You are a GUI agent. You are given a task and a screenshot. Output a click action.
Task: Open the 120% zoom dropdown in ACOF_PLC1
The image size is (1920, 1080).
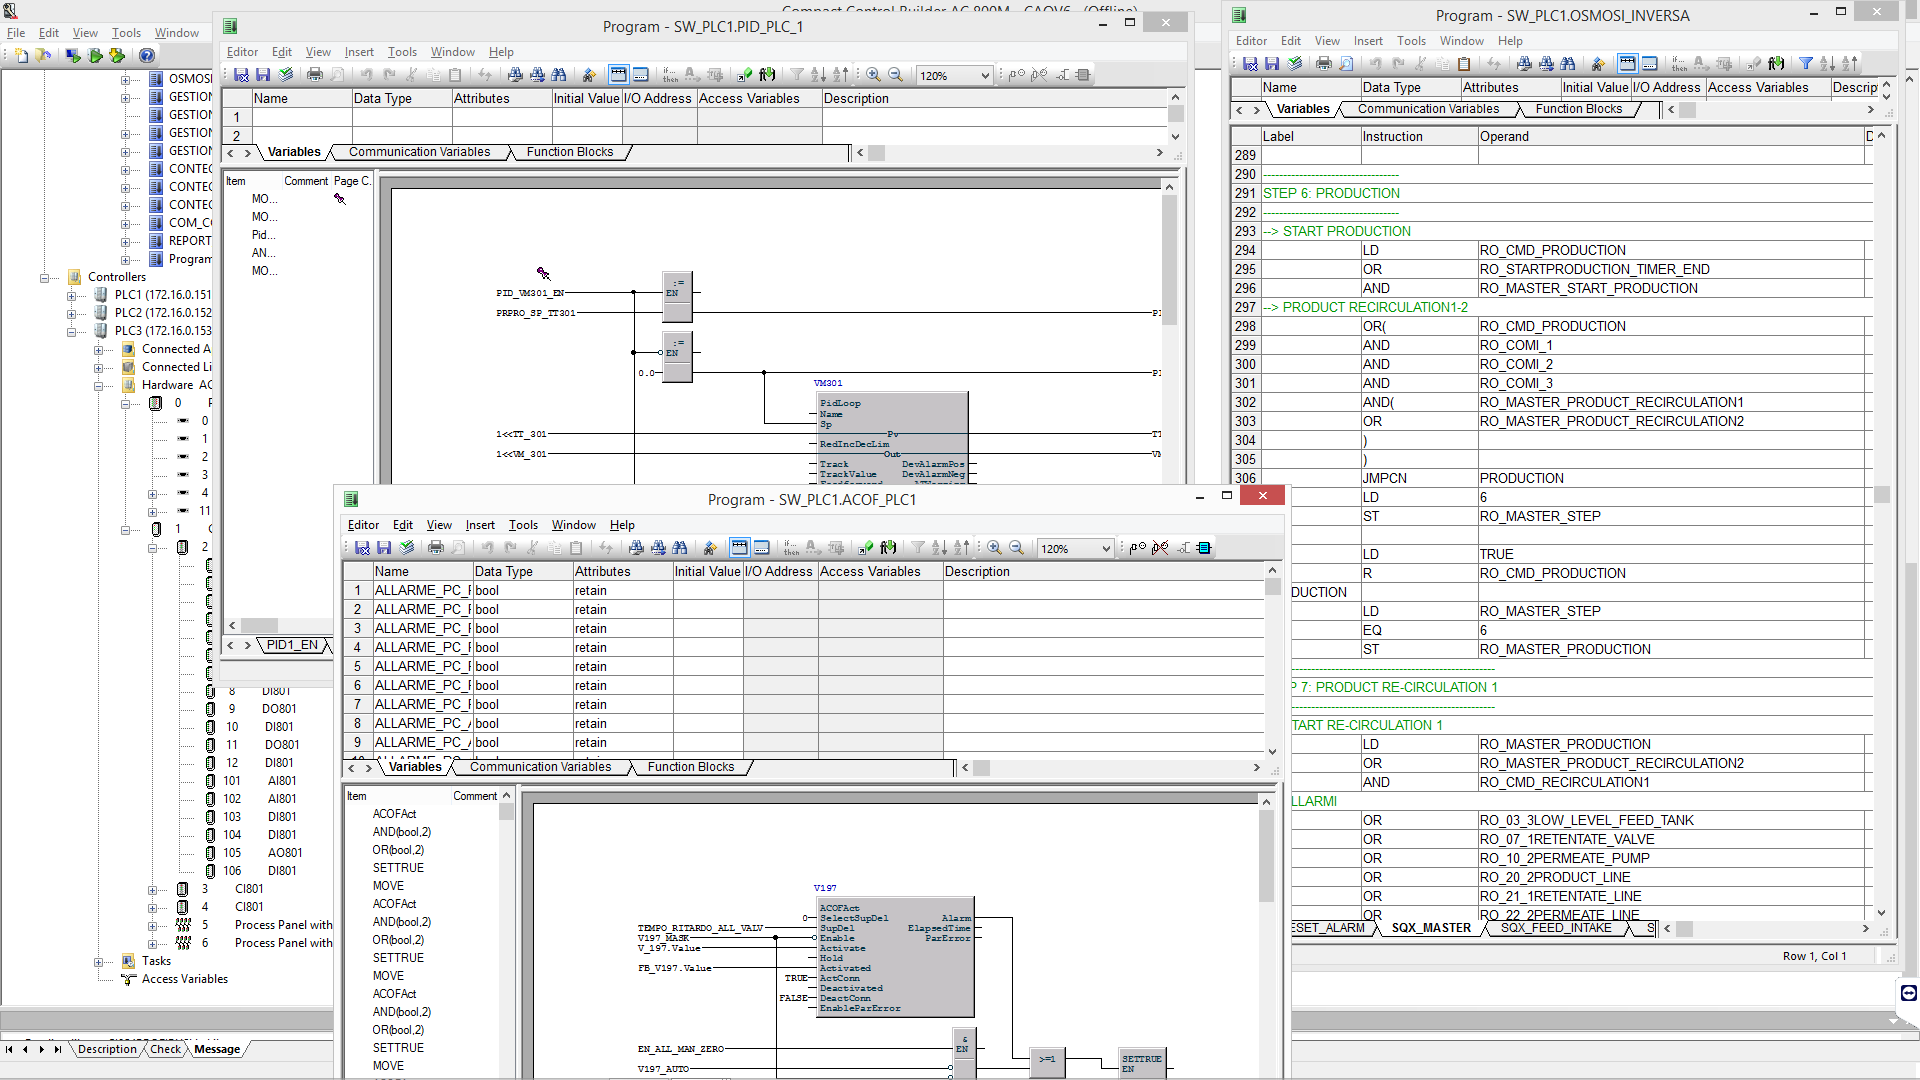1105,549
